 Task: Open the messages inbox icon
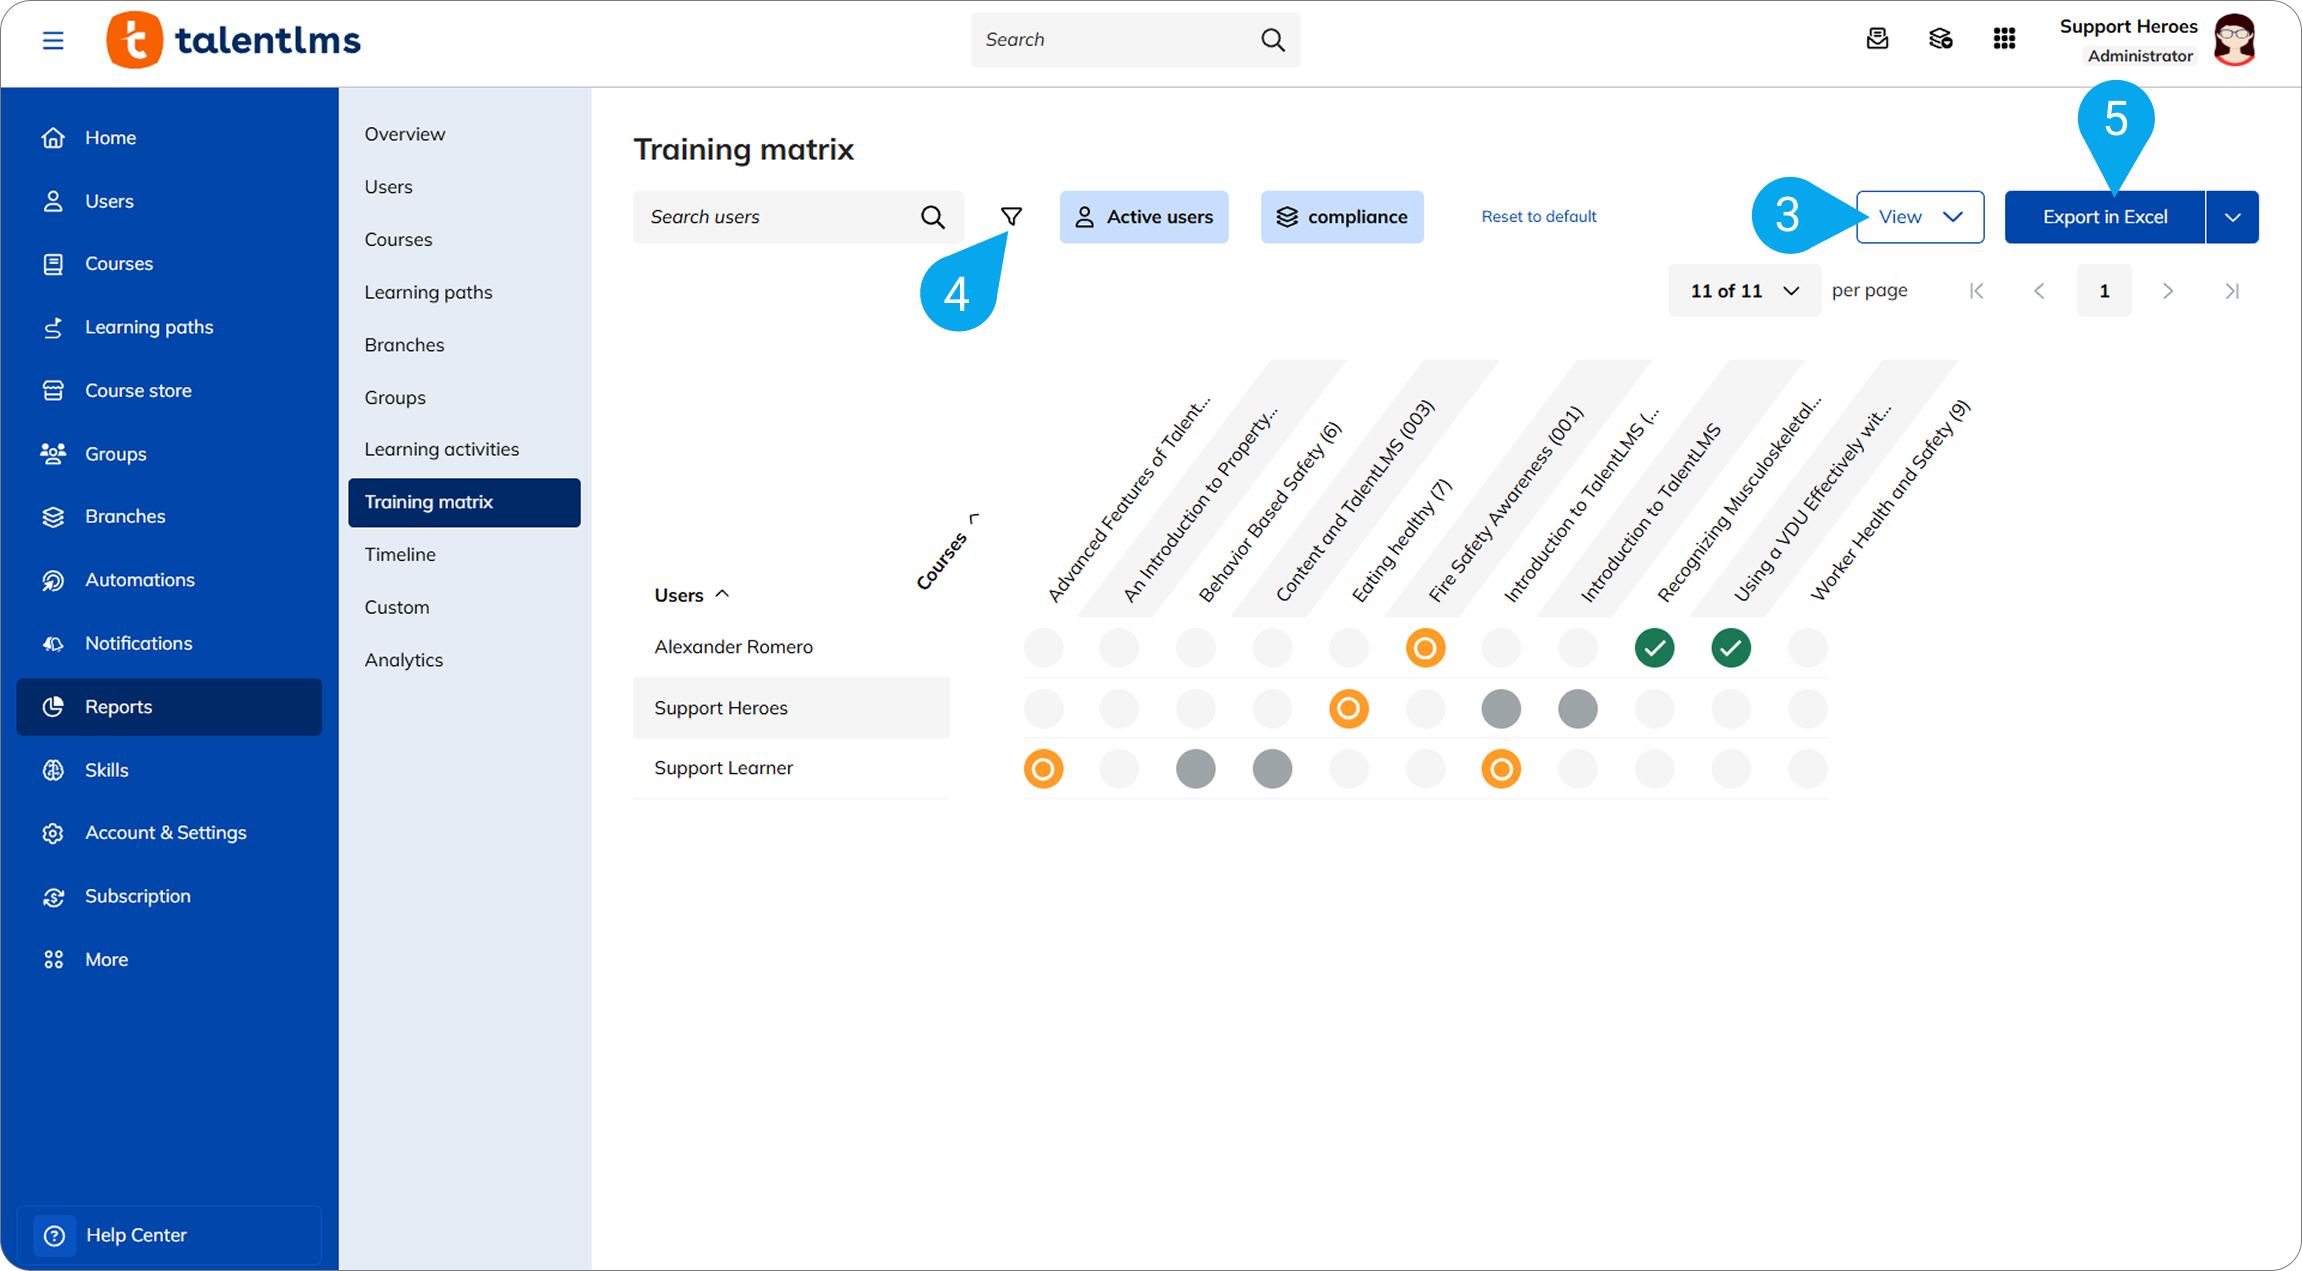[1877, 39]
